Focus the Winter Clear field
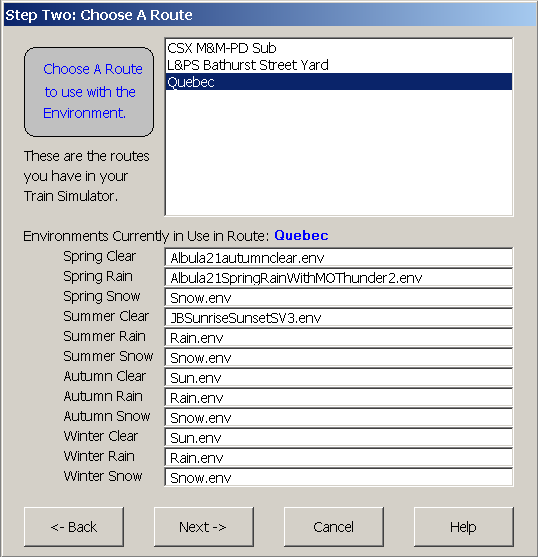 pyautogui.click(x=339, y=438)
